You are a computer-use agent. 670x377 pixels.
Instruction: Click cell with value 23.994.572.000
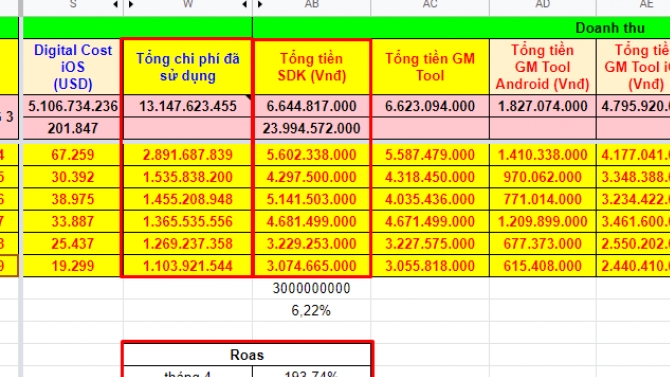click(312, 128)
